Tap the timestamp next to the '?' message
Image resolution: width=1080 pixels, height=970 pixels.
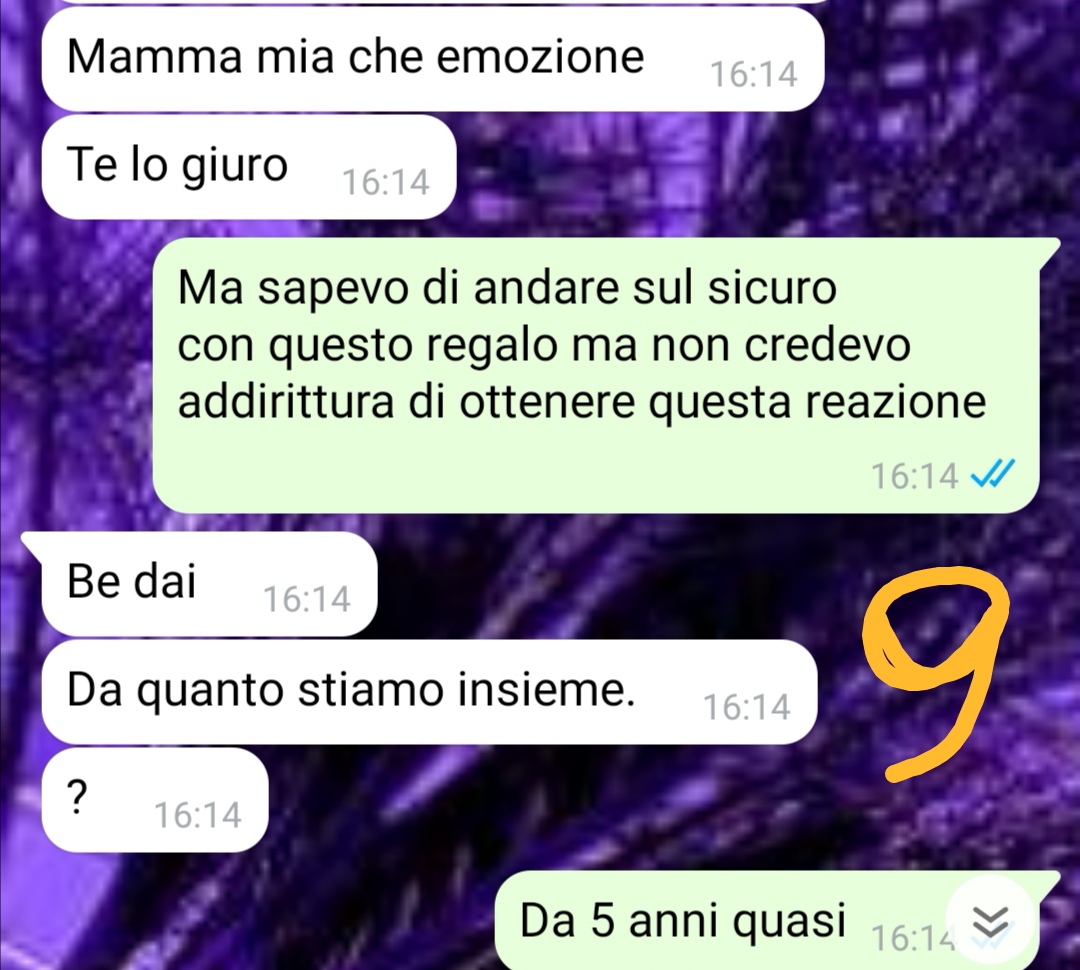click(x=198, y=816)
